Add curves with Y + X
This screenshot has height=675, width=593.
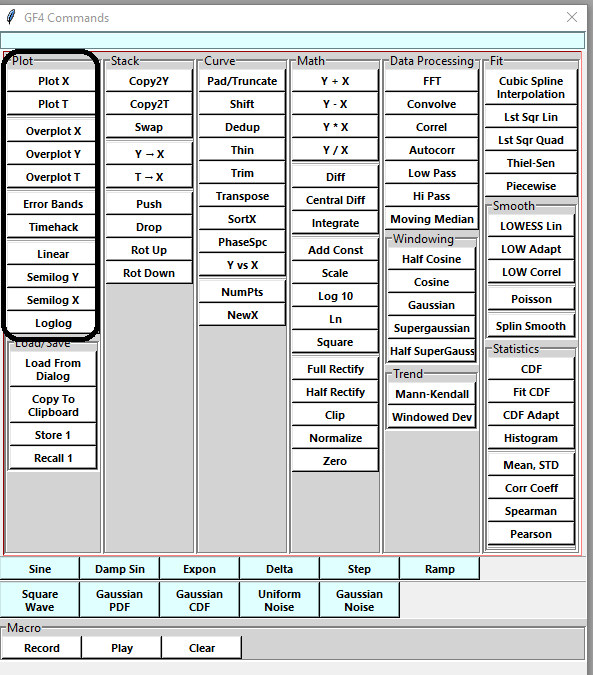(x=335, y=81)
